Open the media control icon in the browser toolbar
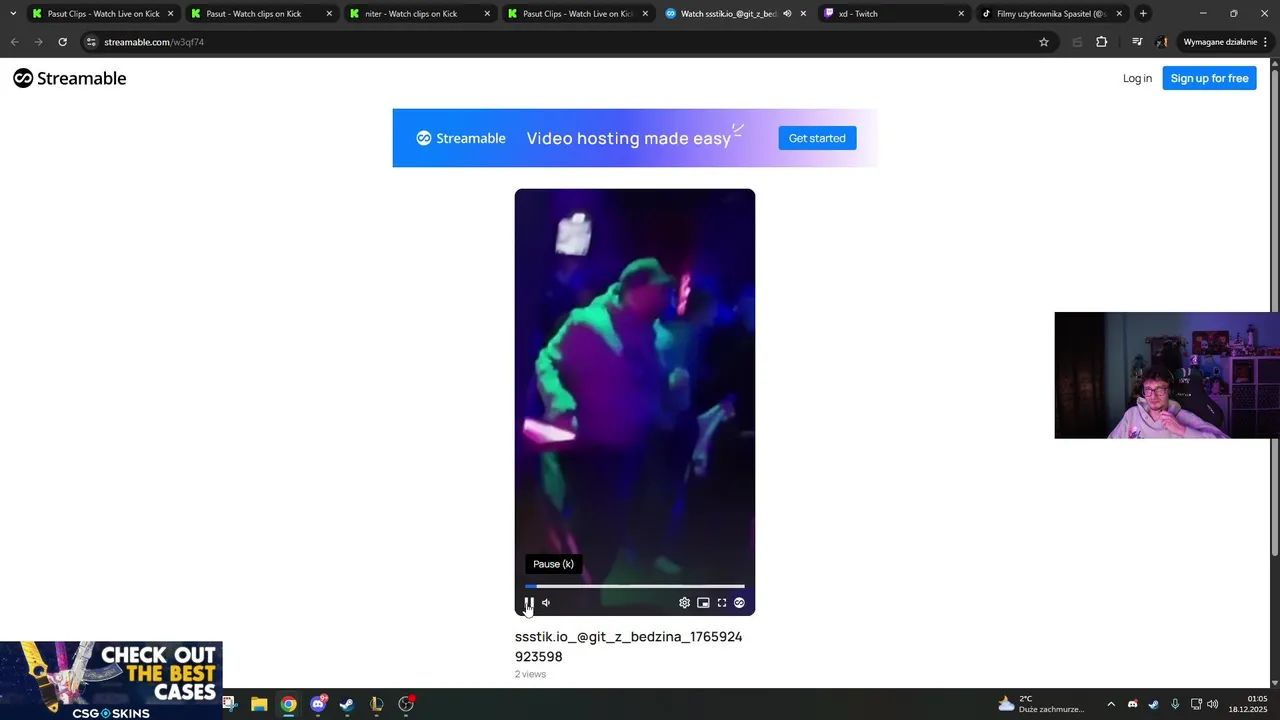Image resolution: width=1280 pixels, height=720 pixels. click(x=1137, y=42)
